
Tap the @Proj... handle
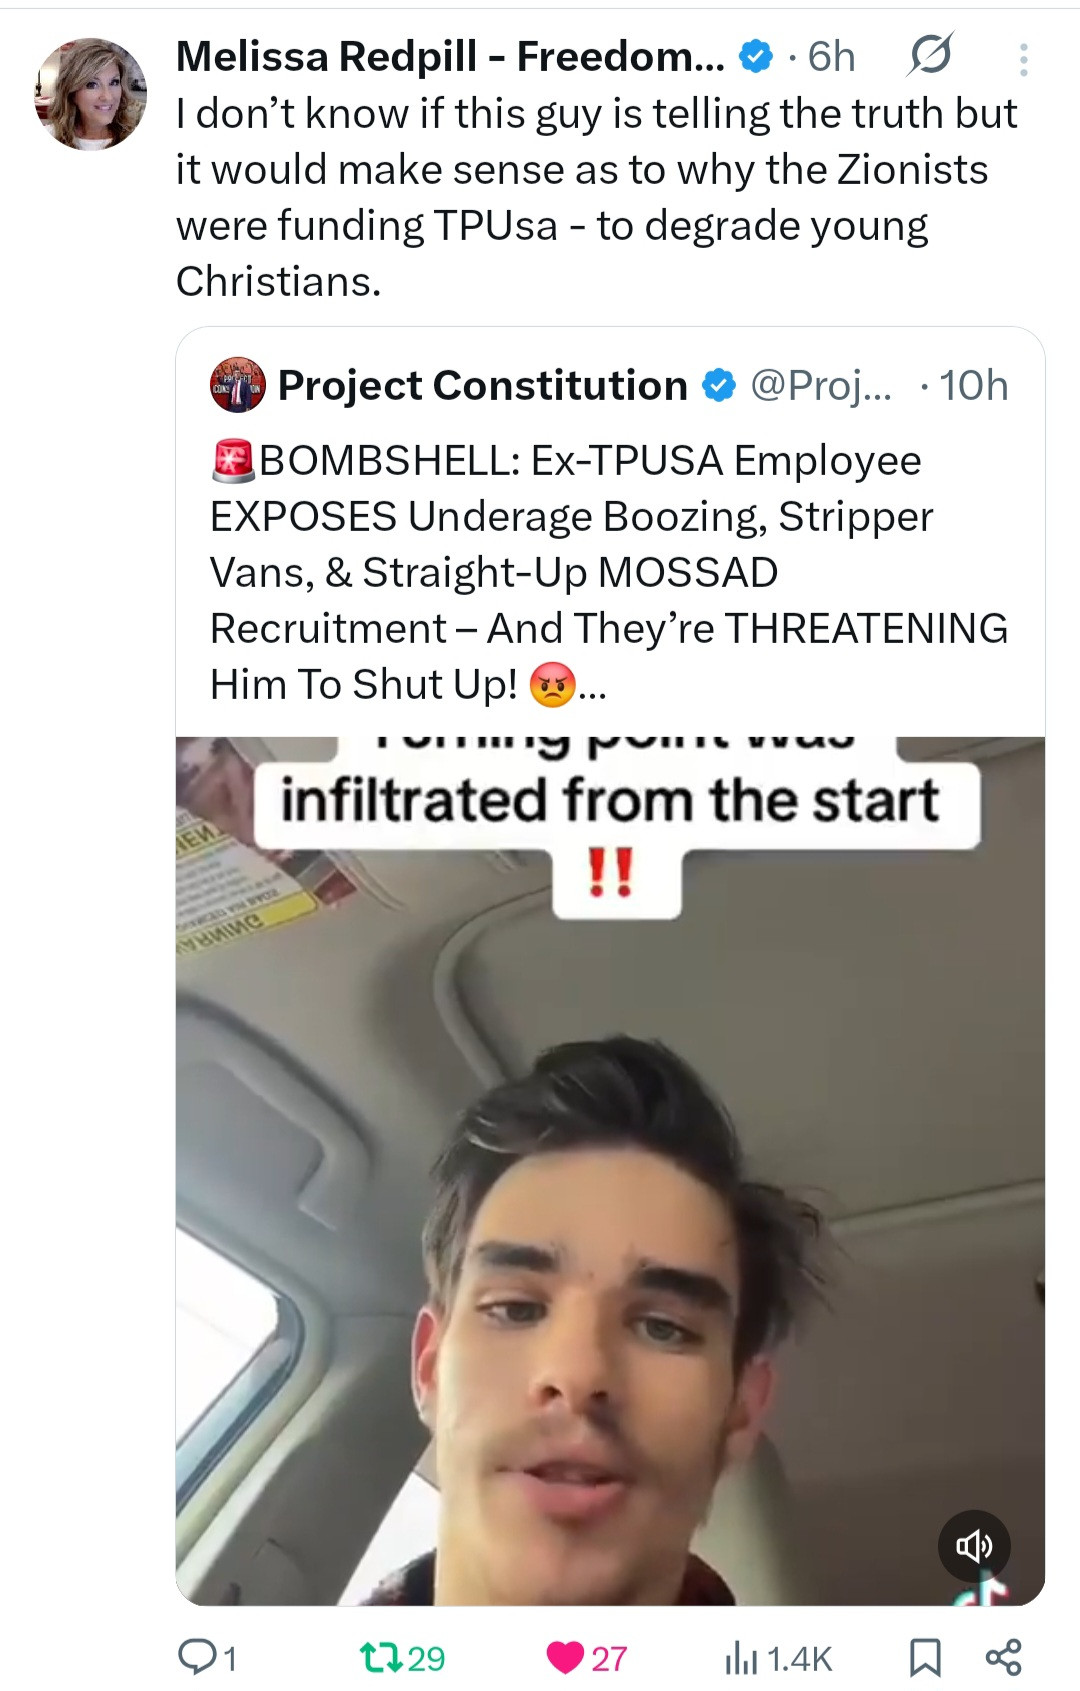point(820,386)
